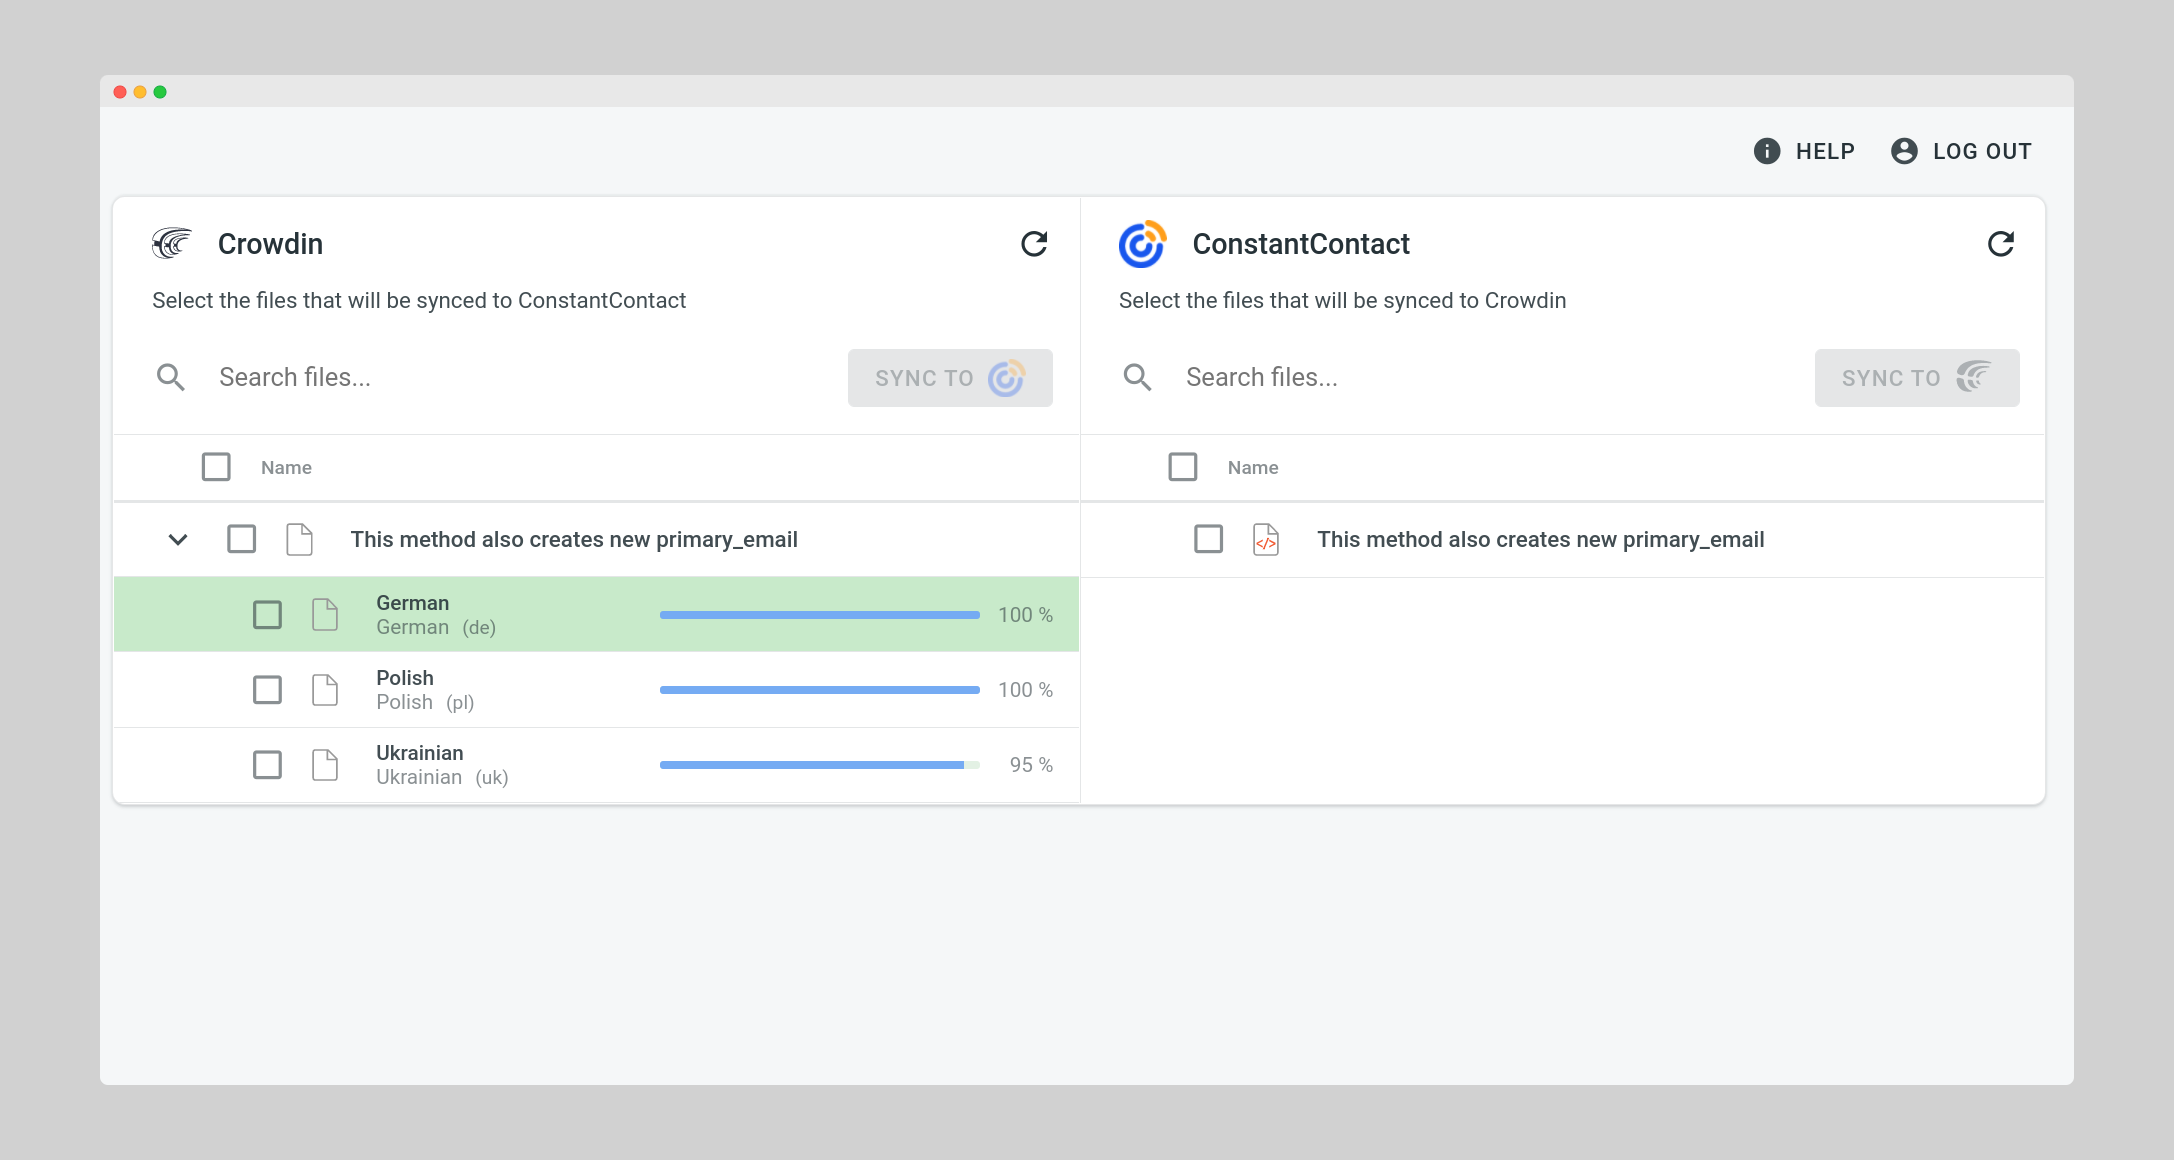Click the ConstantContact panel title
The image size is (2174, 1160).
pos(1301,244)
